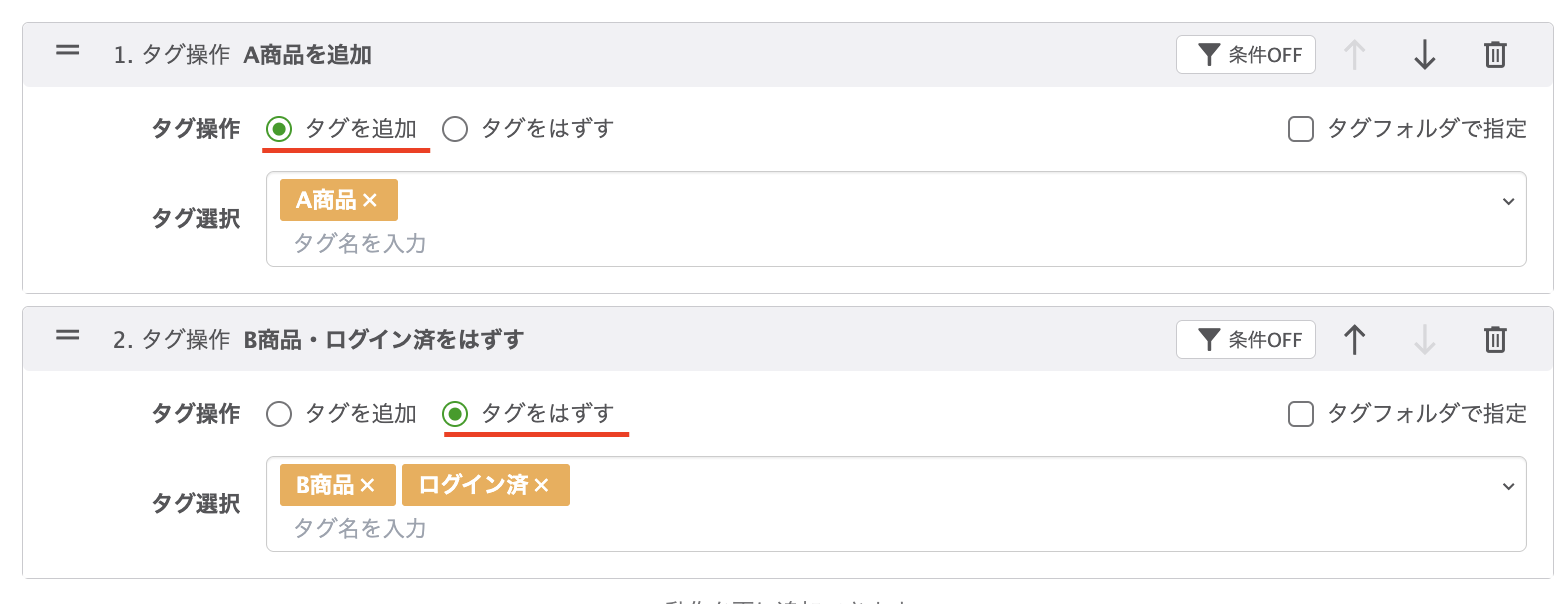Viewport: 1562px width, 604px height.
Task: Delete the B商品・ログイン済をはずす action block
Action: (1495, 339)
